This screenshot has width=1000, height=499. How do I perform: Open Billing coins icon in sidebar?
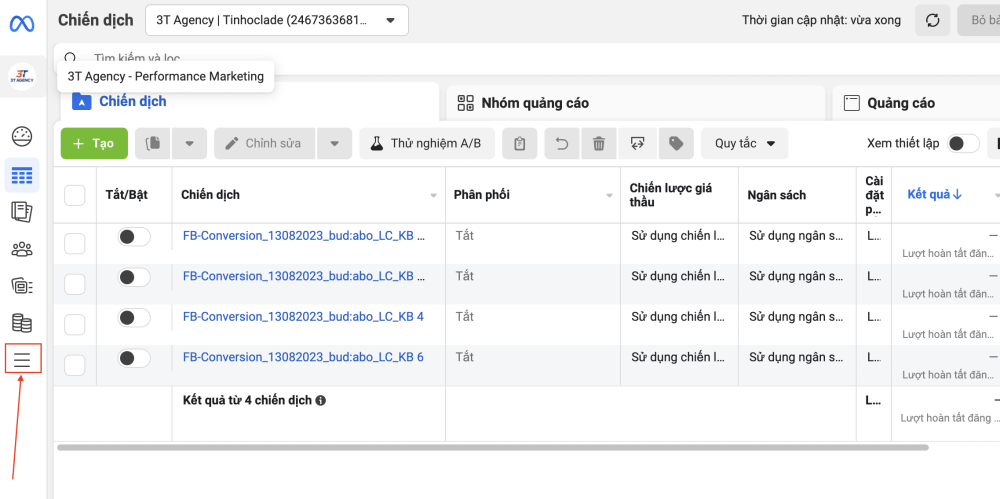click(22, 323)
